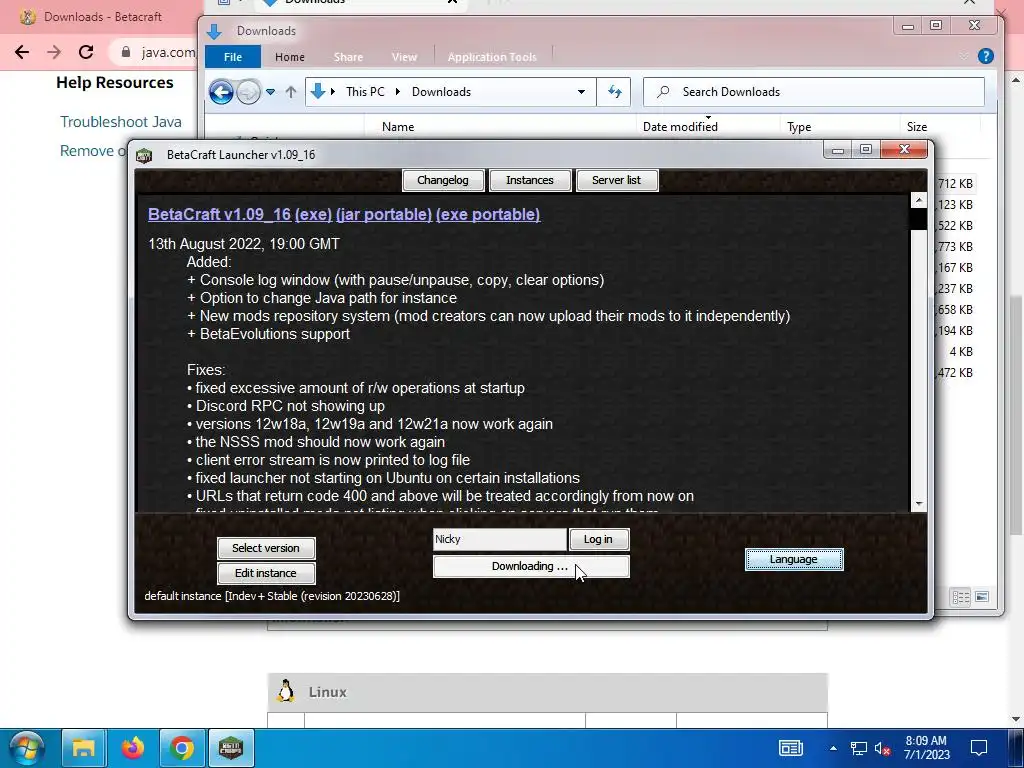This screenshot has height=768, width=1024.
Task: Sort by the Name column header
Action: (398, 127)
